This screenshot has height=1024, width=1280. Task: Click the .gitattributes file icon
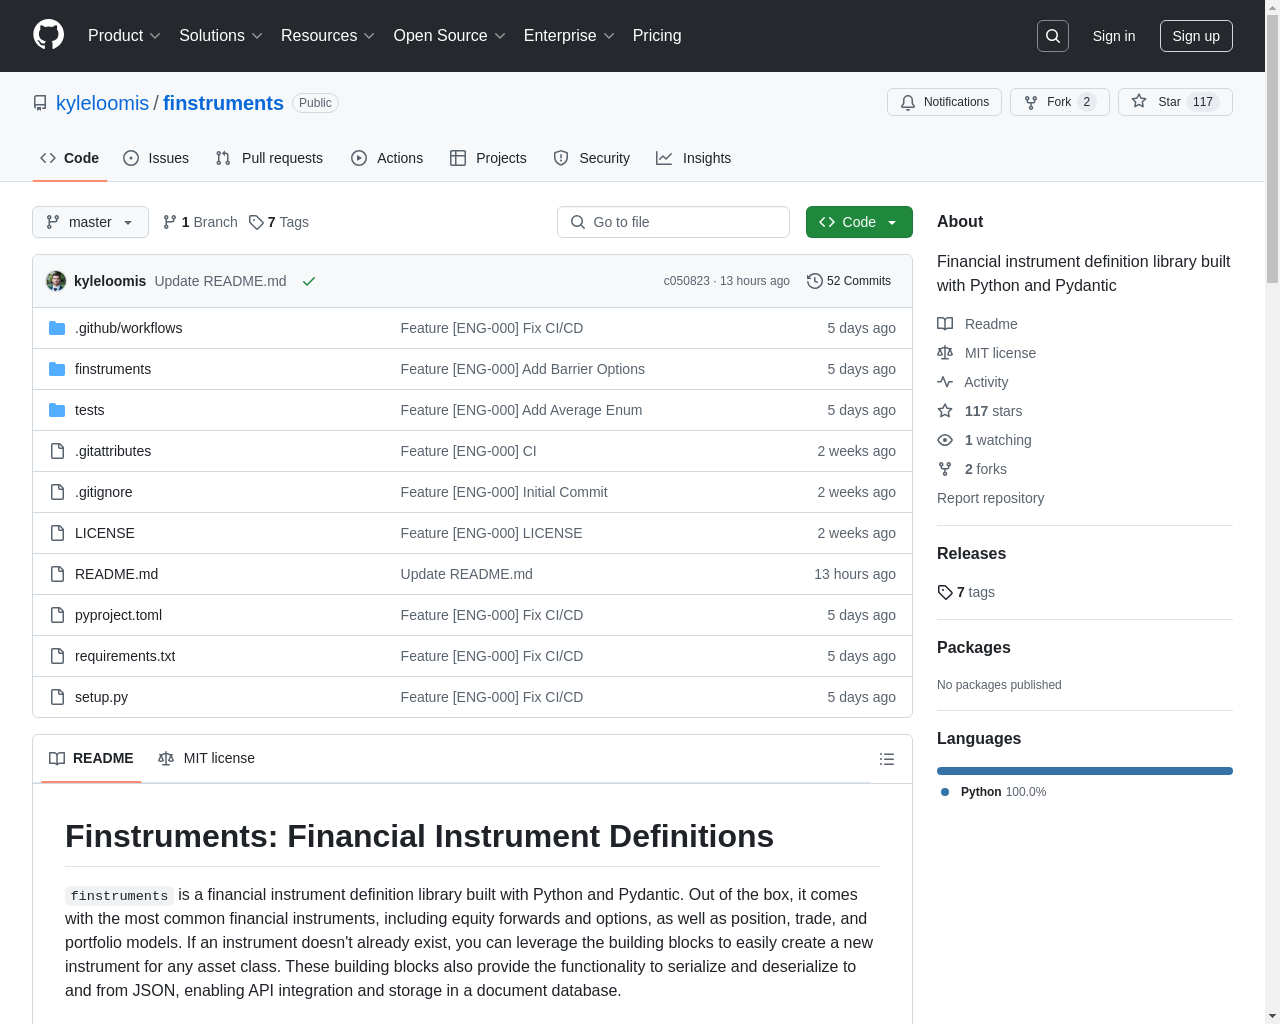coord(57,451)
